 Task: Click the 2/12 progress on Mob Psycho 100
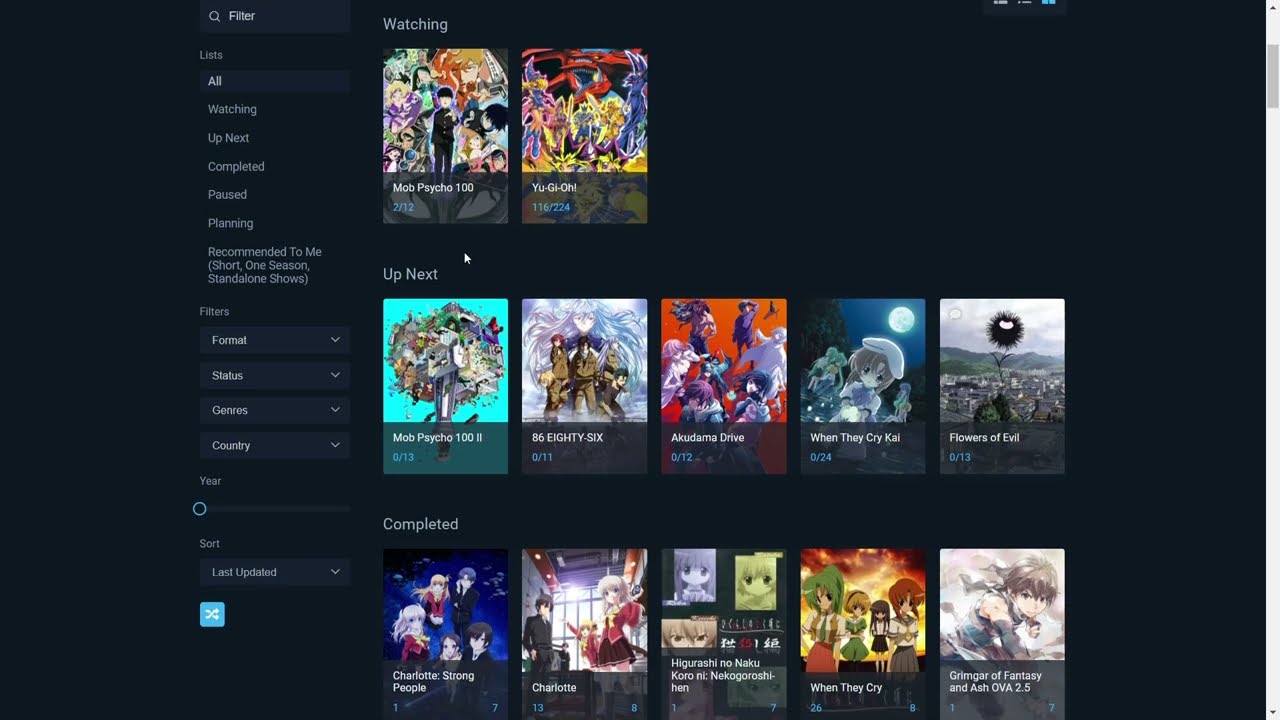coord(403,208)
